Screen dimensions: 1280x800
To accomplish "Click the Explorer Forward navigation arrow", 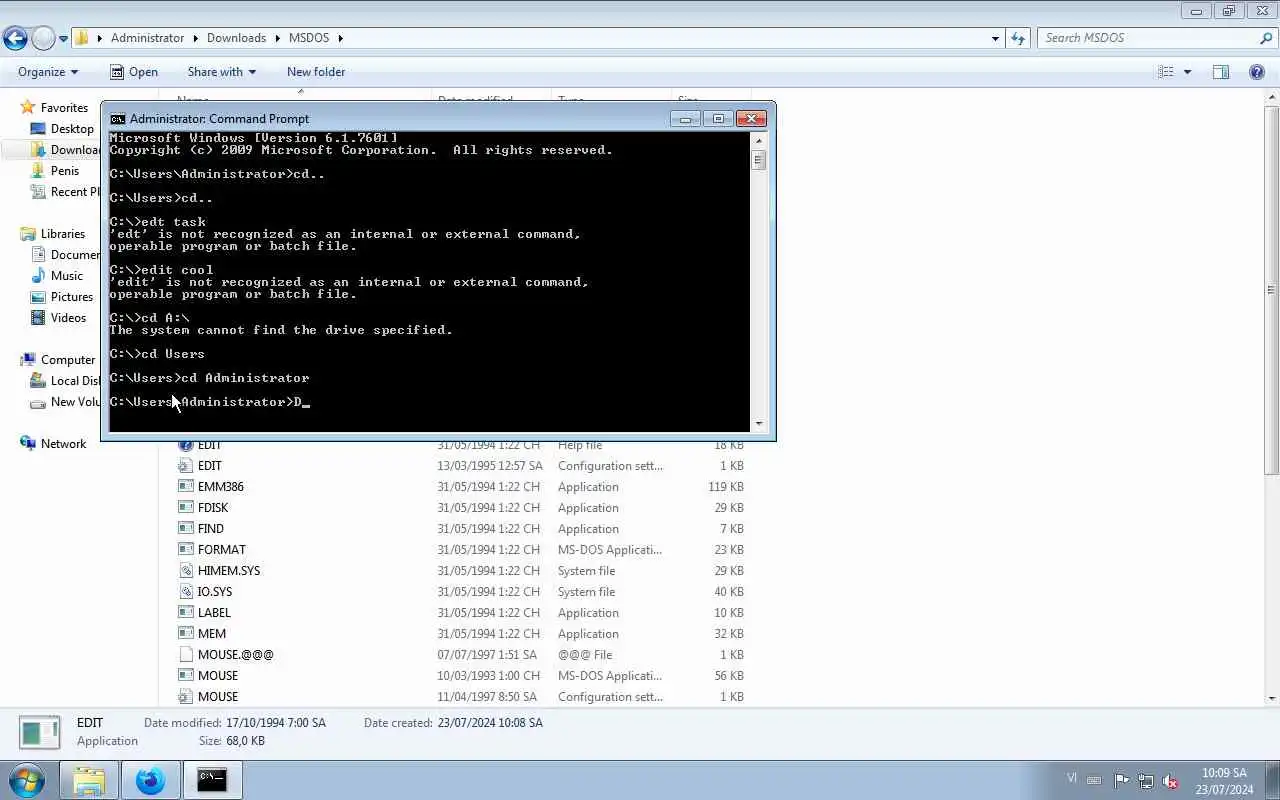I will [43, 38].
